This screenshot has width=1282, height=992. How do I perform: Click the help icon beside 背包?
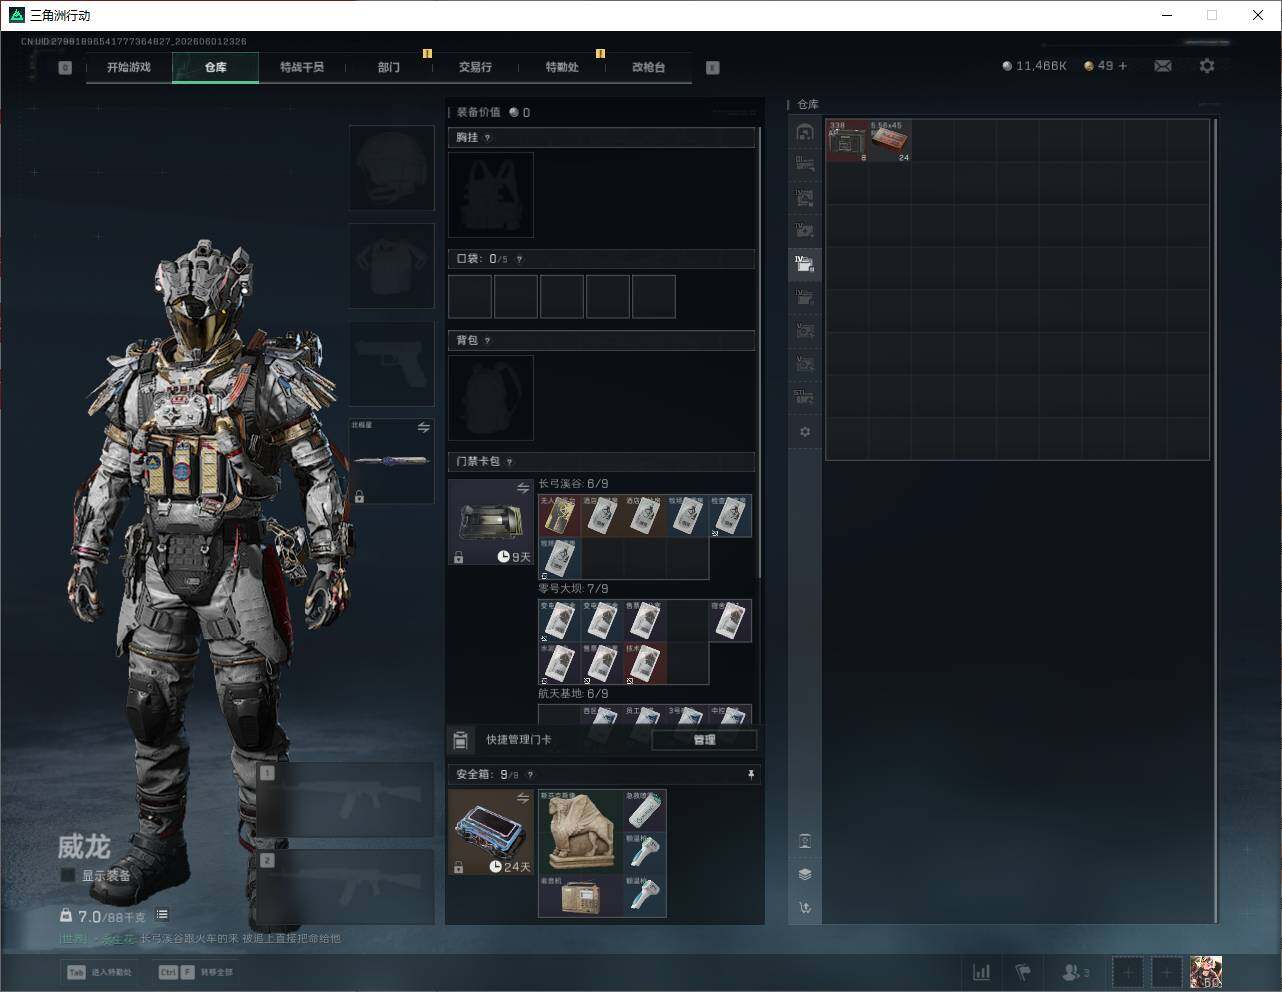click(x=488, y=341)
